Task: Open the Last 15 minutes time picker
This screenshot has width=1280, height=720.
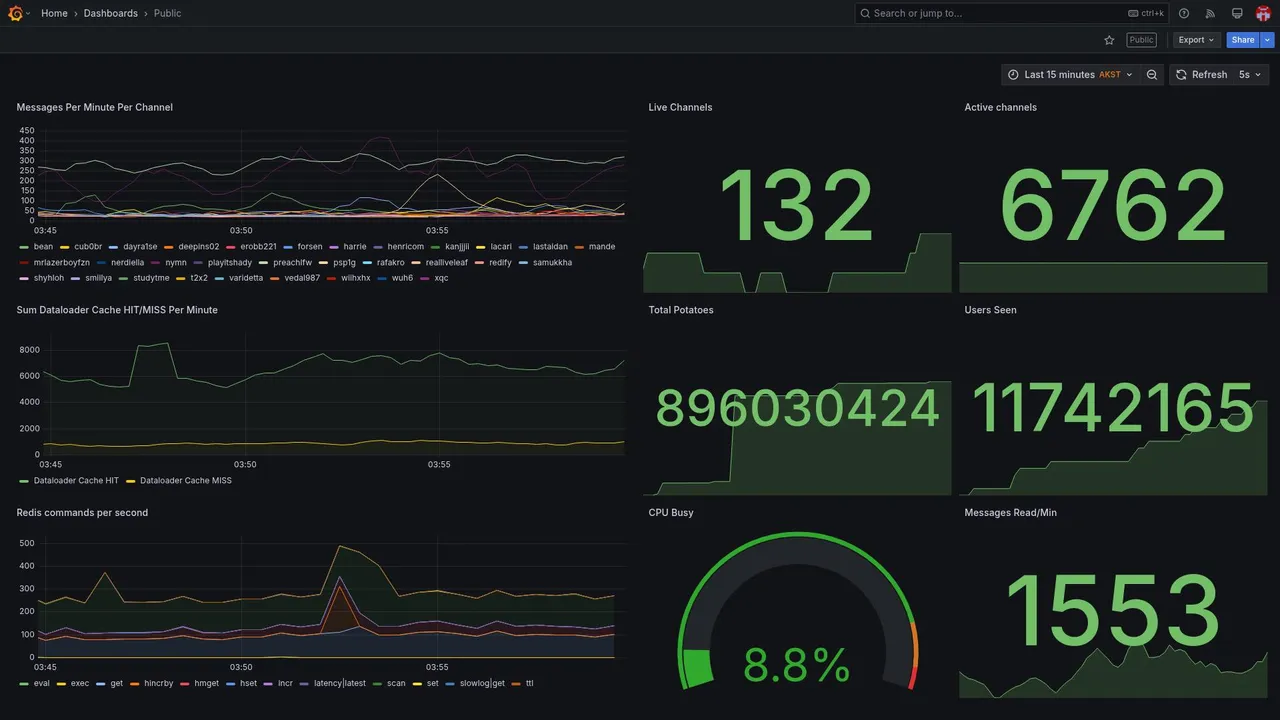Action: (x=1070, y=75)
